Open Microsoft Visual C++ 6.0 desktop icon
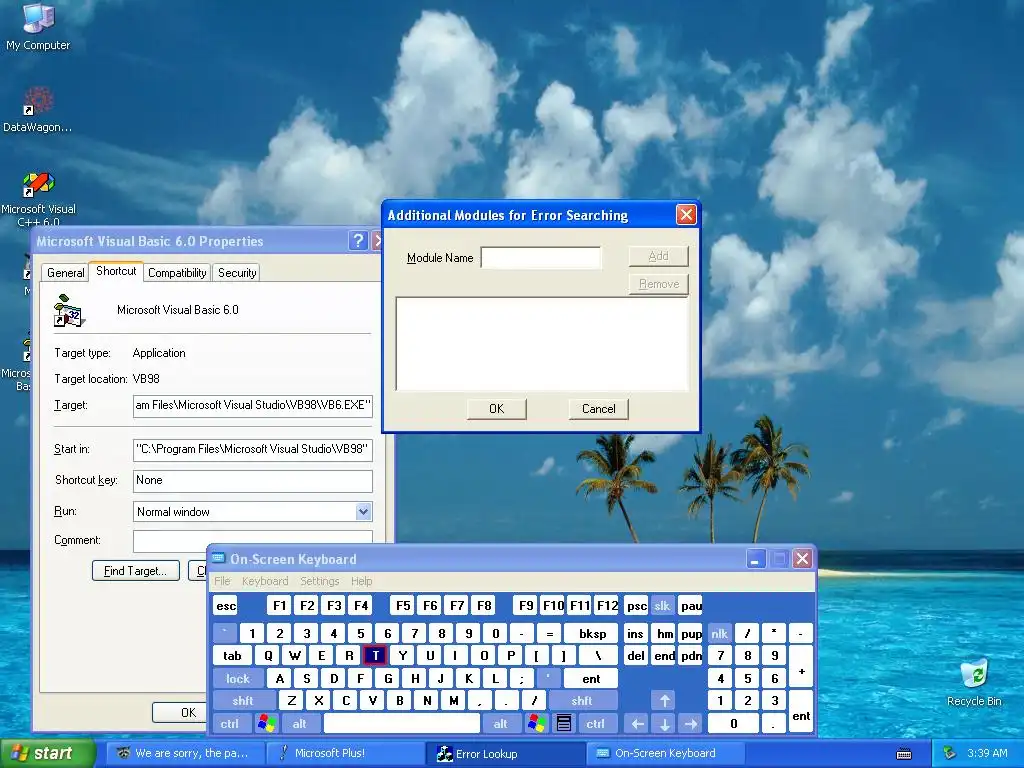Image resolution: width=1024 pixels, height=768 pixels. (38, 199)
